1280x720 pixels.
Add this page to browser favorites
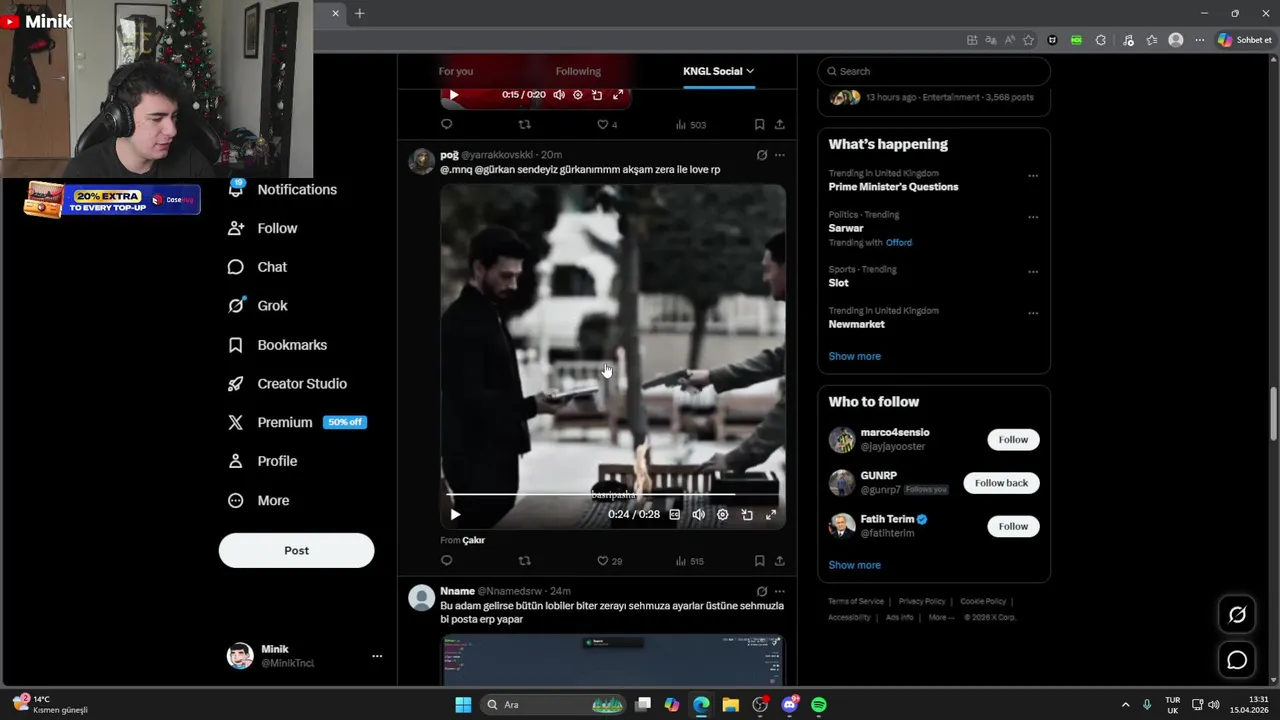1028,40
